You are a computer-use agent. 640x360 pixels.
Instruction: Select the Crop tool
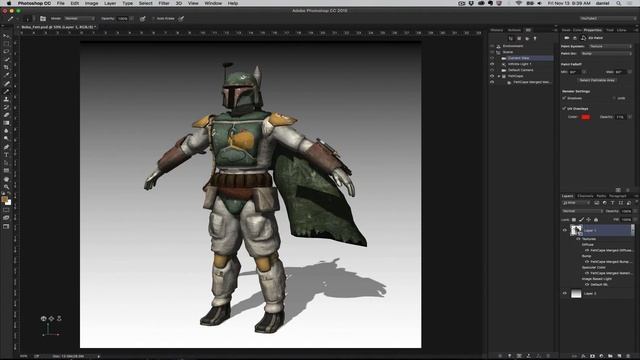[x=6, y=68]
